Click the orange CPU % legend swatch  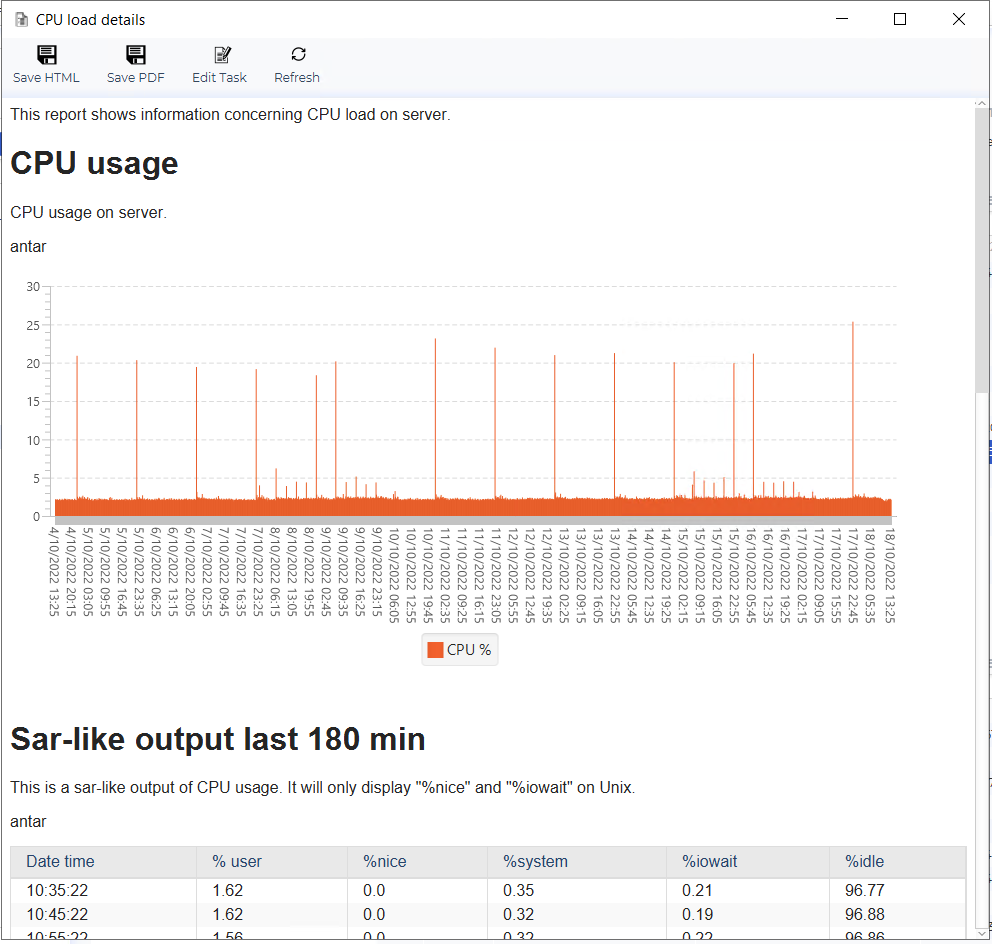[435, 650]
